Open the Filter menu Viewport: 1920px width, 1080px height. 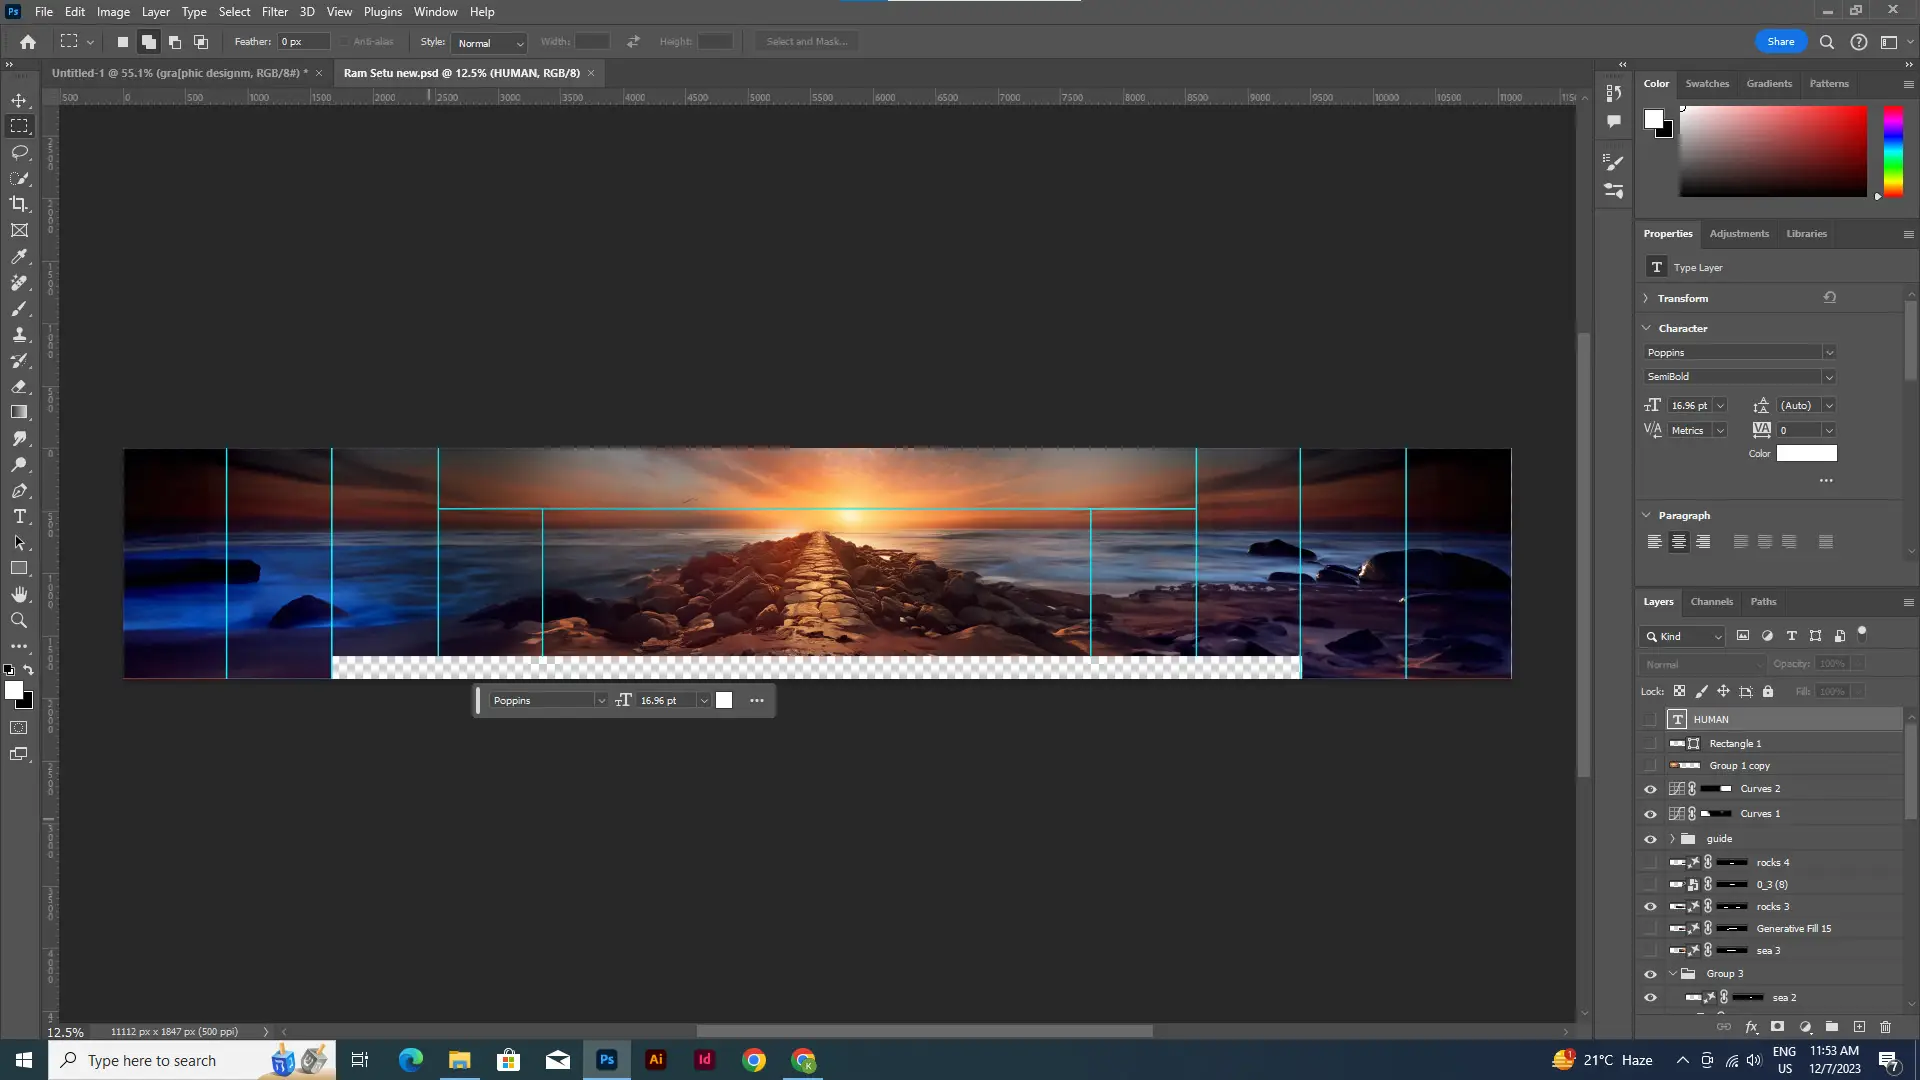point(274,12)
